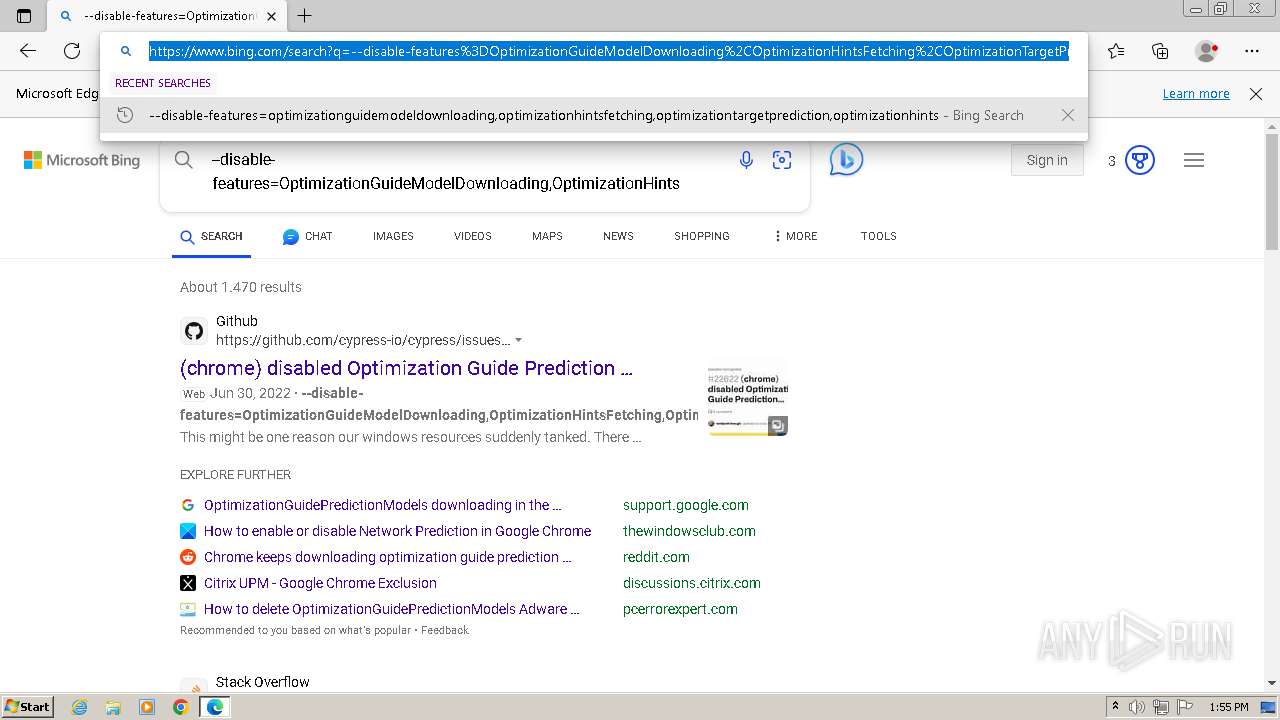Show hidden tray icons arrow
1280x720 pixels.
tap(1115, 707)
